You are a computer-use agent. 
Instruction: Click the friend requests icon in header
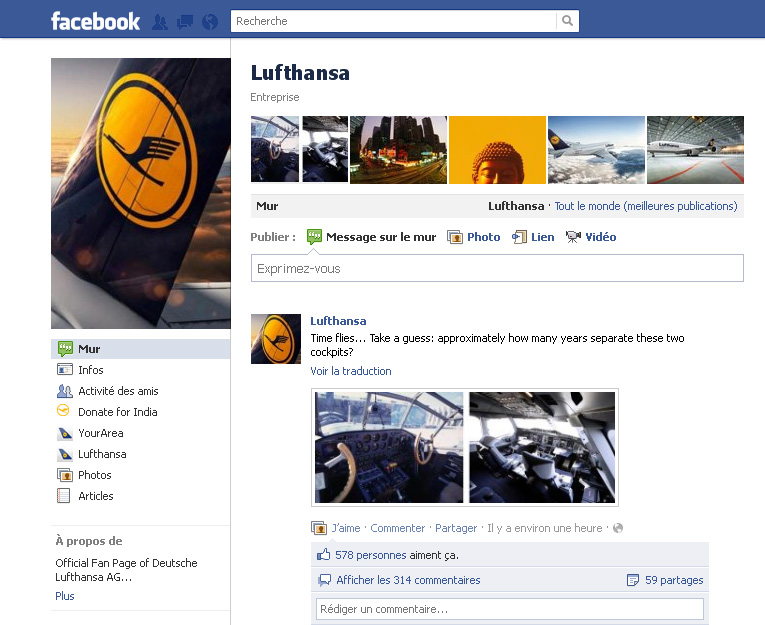(160, 21)
